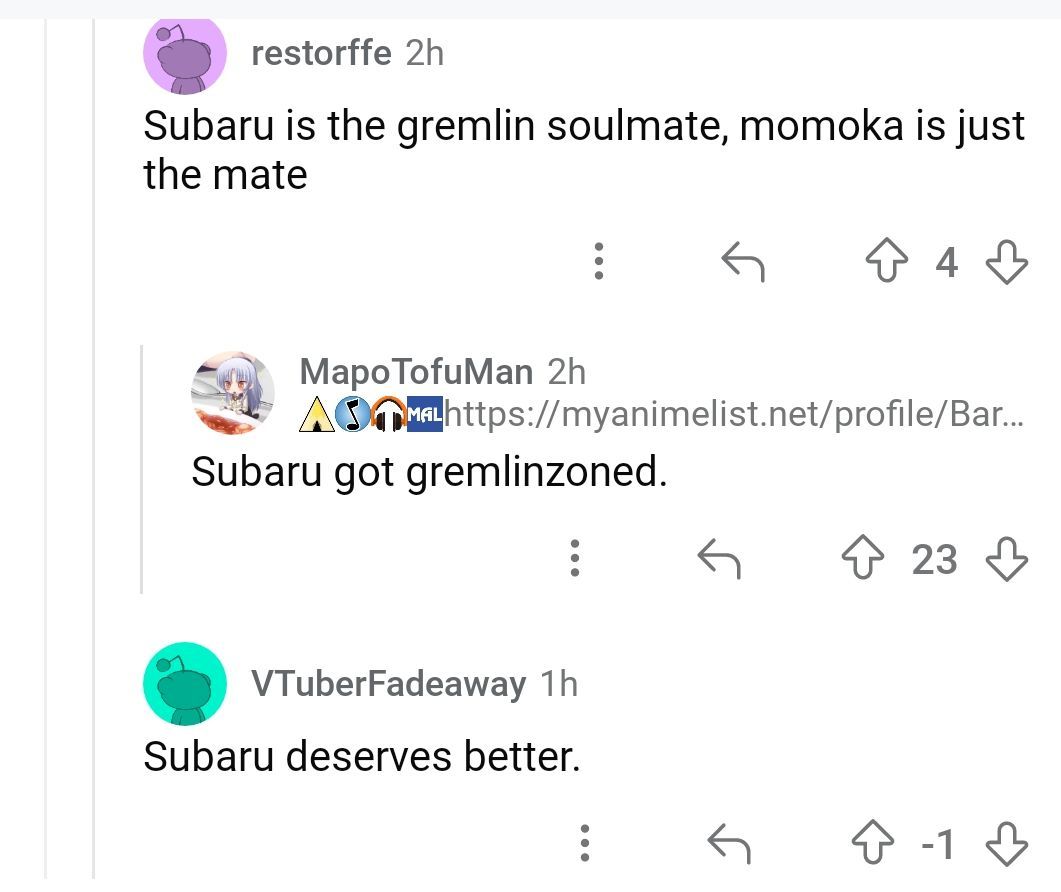Visit VTuberFadeaway's profile
The image size is (1061, 892).
[x=388, y=684]
